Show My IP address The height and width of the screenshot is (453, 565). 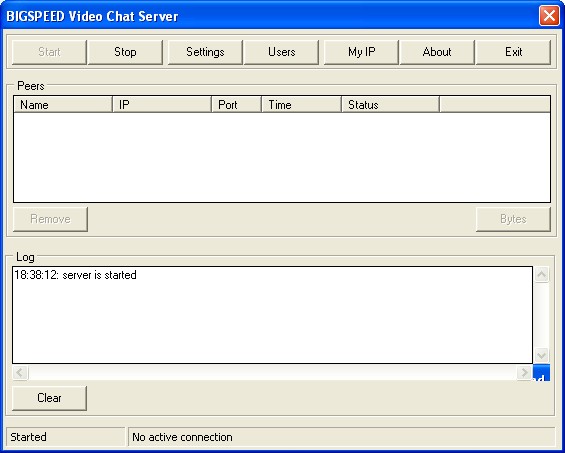click(x=361, y=52)
